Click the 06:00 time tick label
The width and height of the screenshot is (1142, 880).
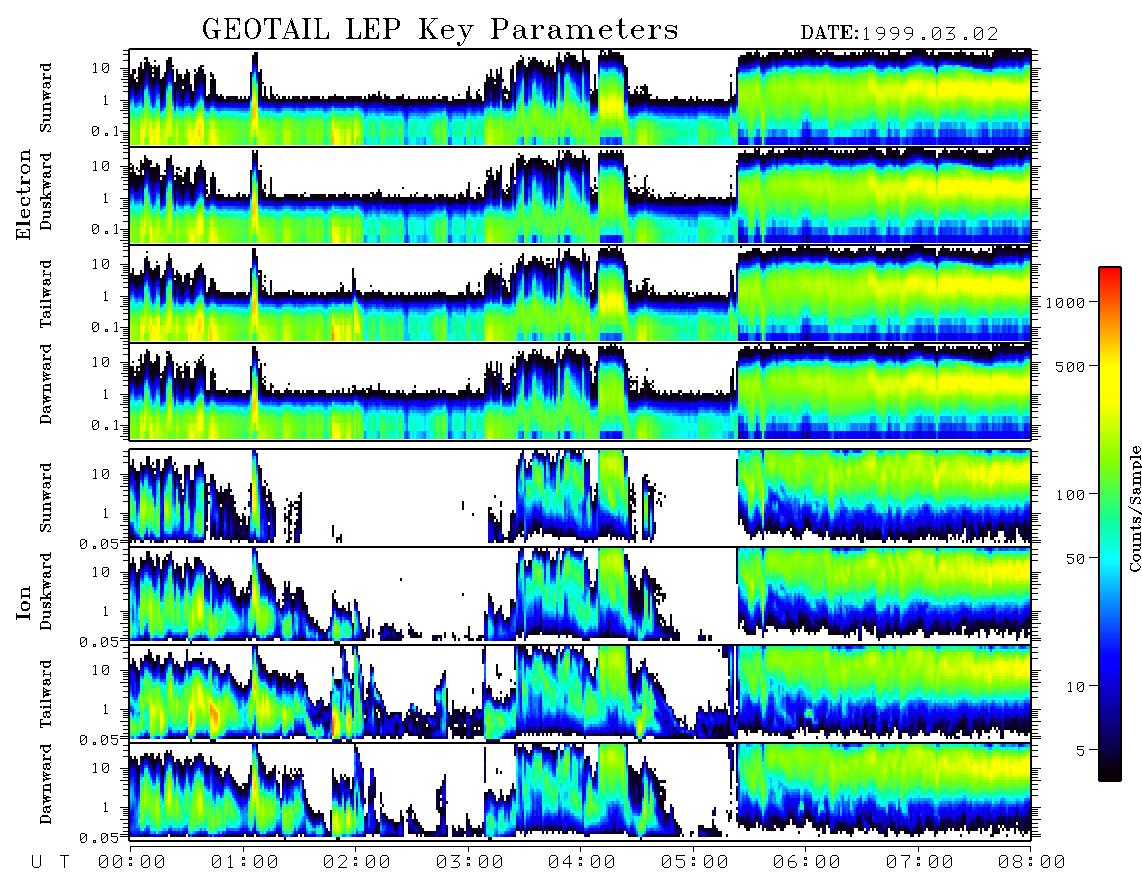807,862
